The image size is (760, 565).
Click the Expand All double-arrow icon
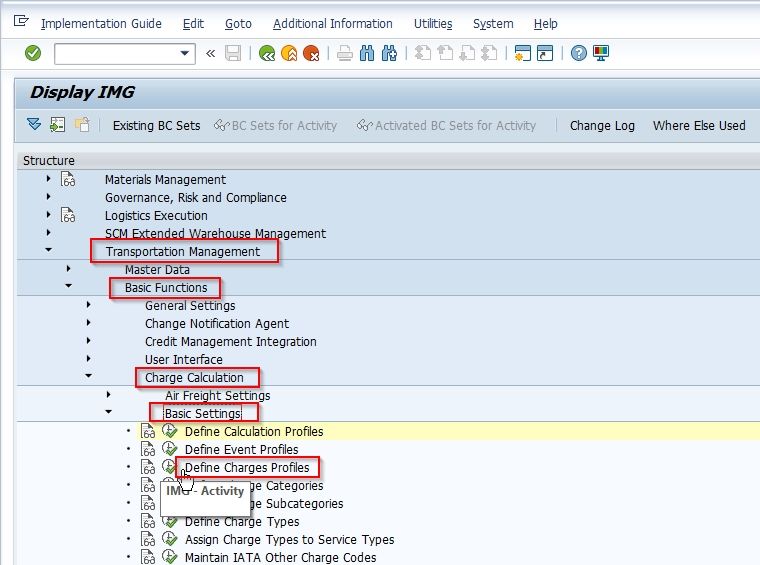click(34, 125)
